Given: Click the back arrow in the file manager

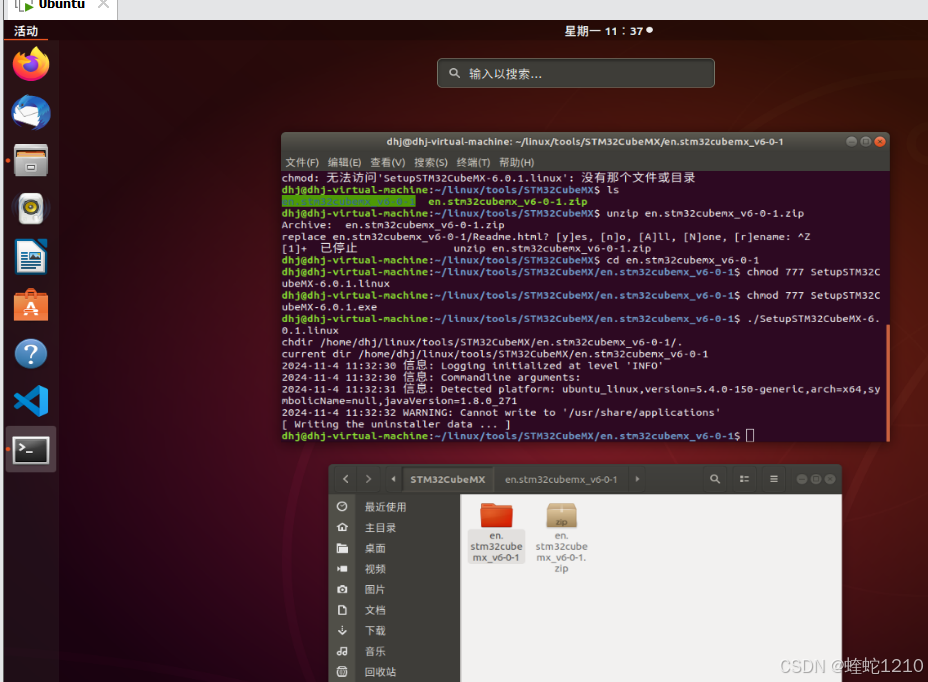Looking at the screenshot, I should click(x=346, y=479).
